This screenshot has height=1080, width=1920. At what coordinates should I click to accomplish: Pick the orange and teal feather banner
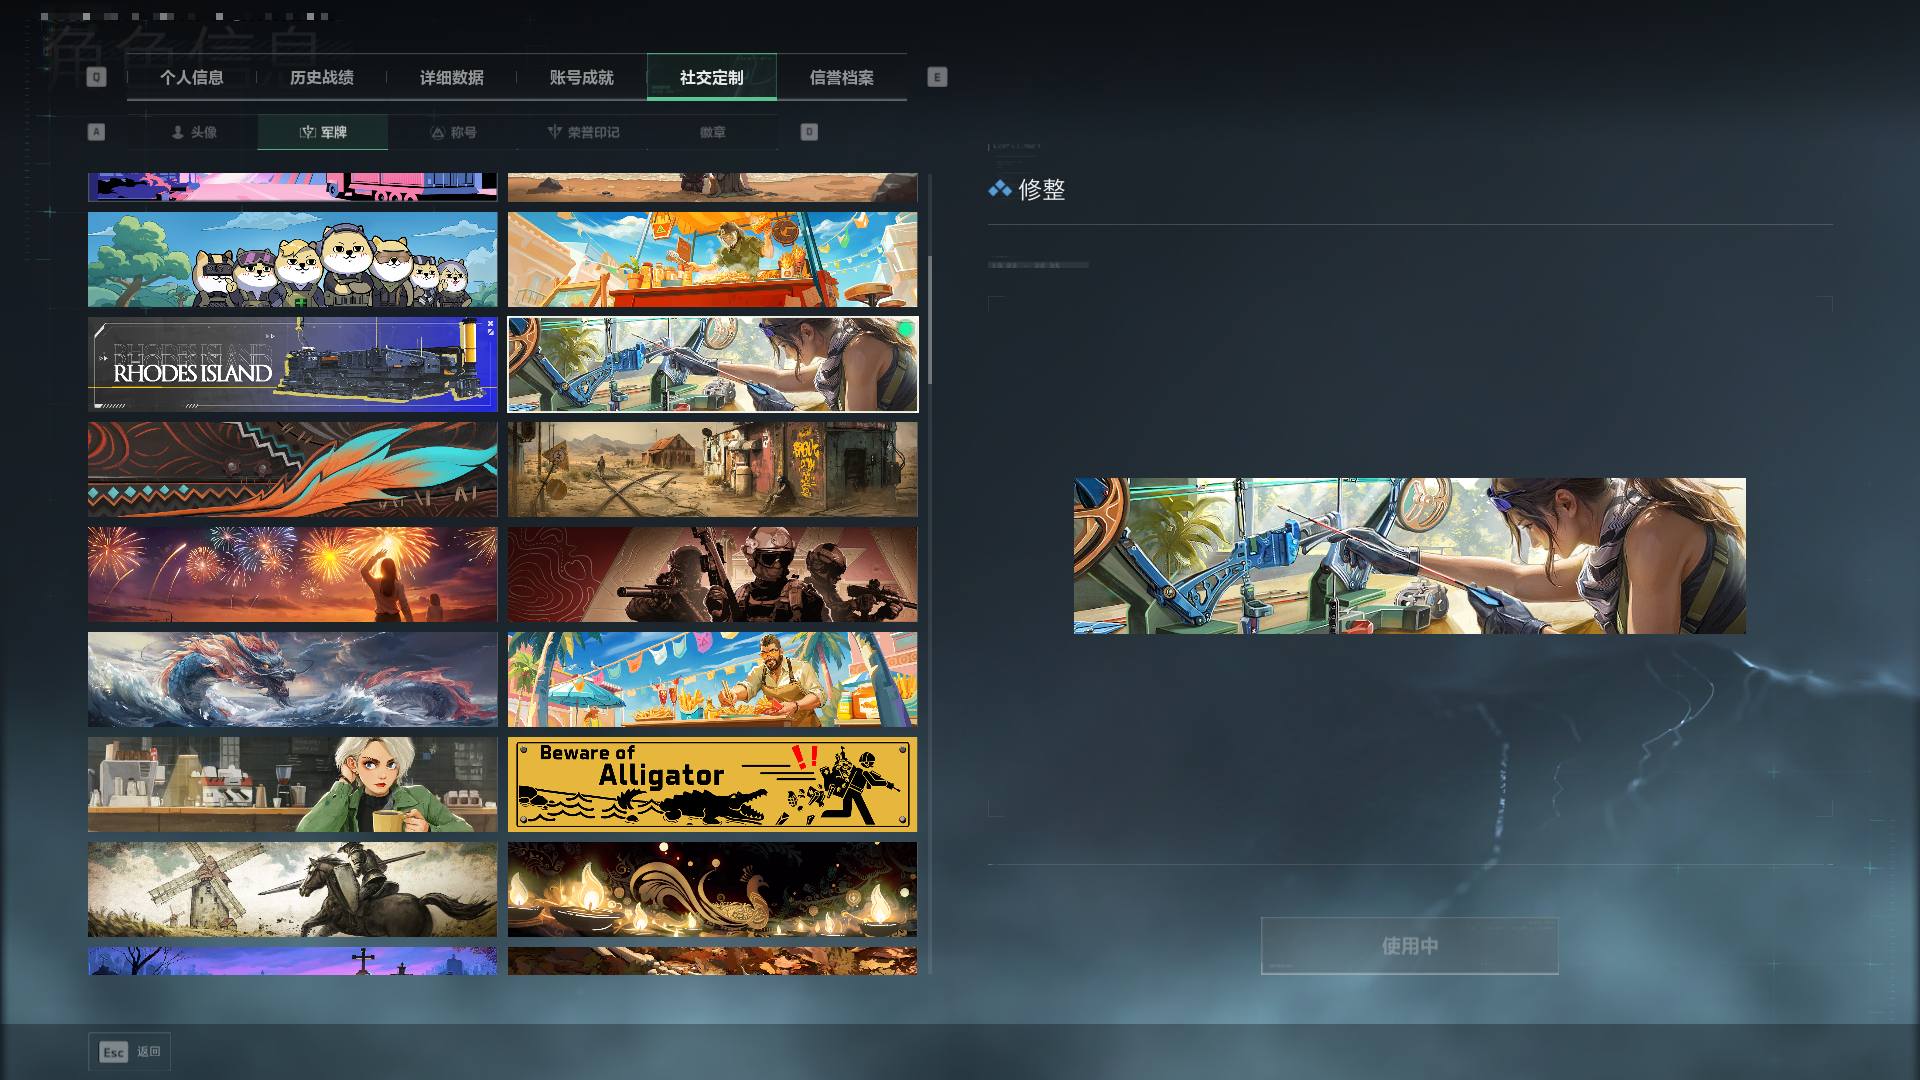point(292,469)
